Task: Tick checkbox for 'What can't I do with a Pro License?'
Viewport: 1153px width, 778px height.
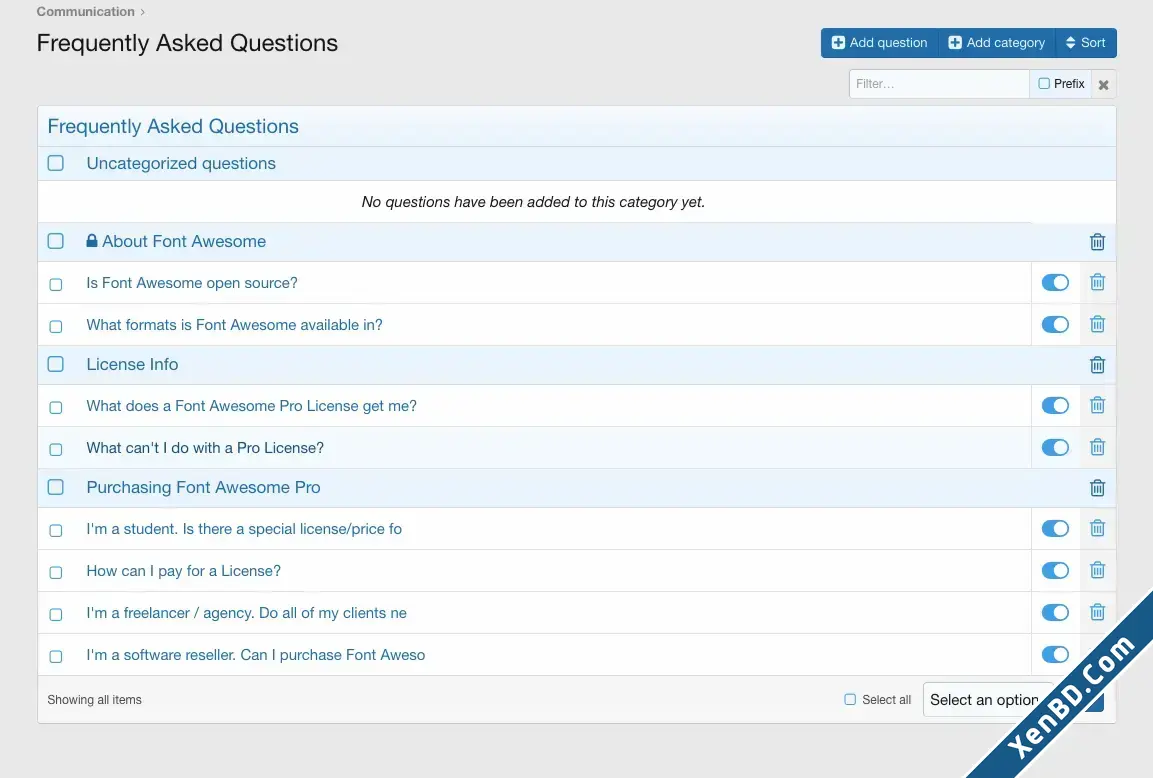Action: point(56,449)
